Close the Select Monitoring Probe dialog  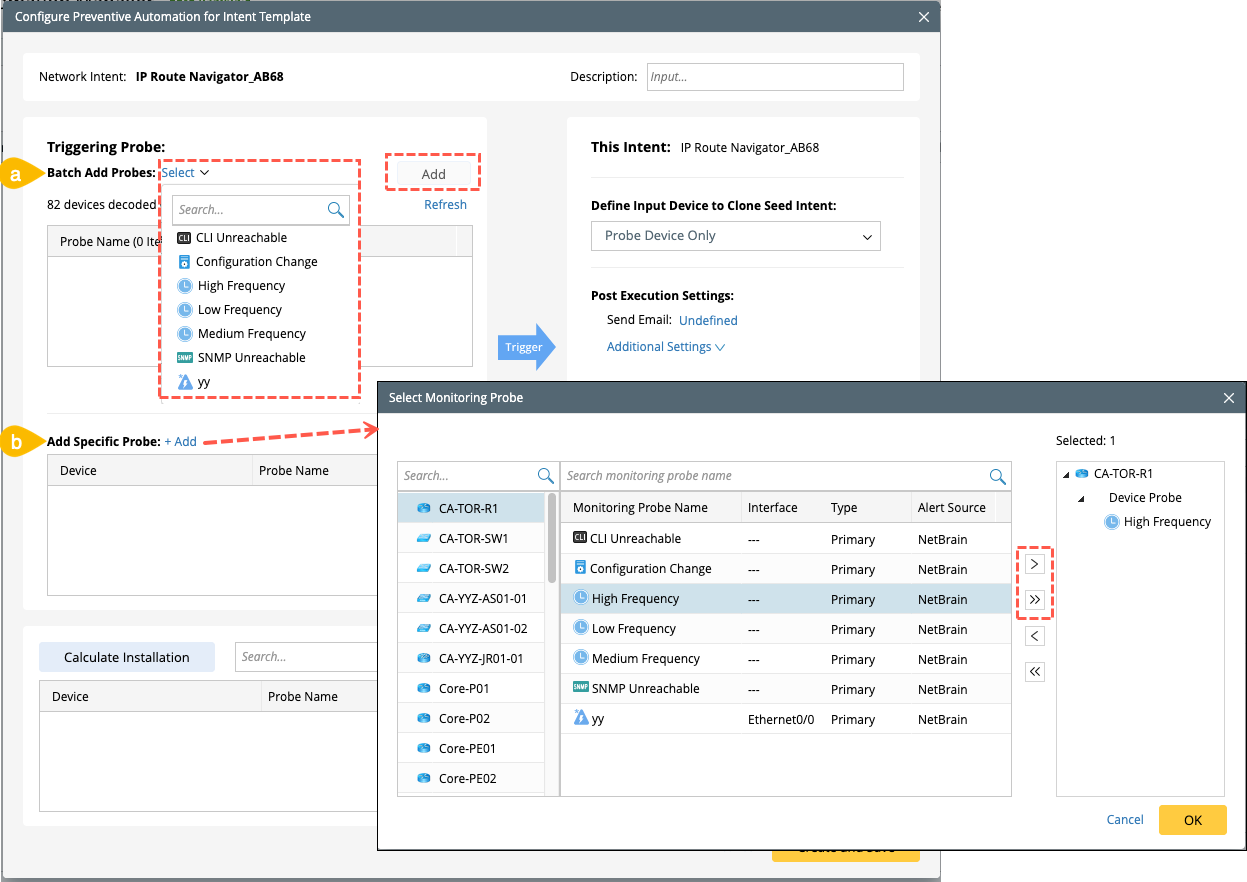coord(1229,398)
